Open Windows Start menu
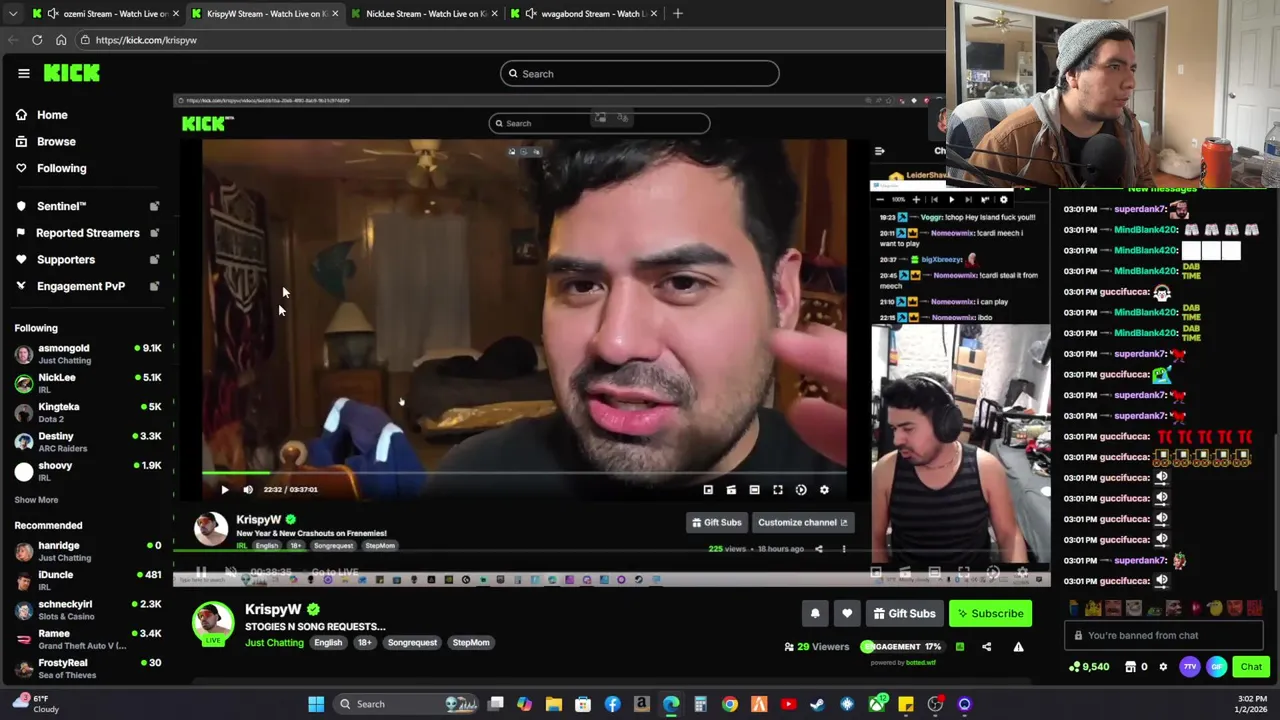The image size is (1280, 720). (316, 704)
